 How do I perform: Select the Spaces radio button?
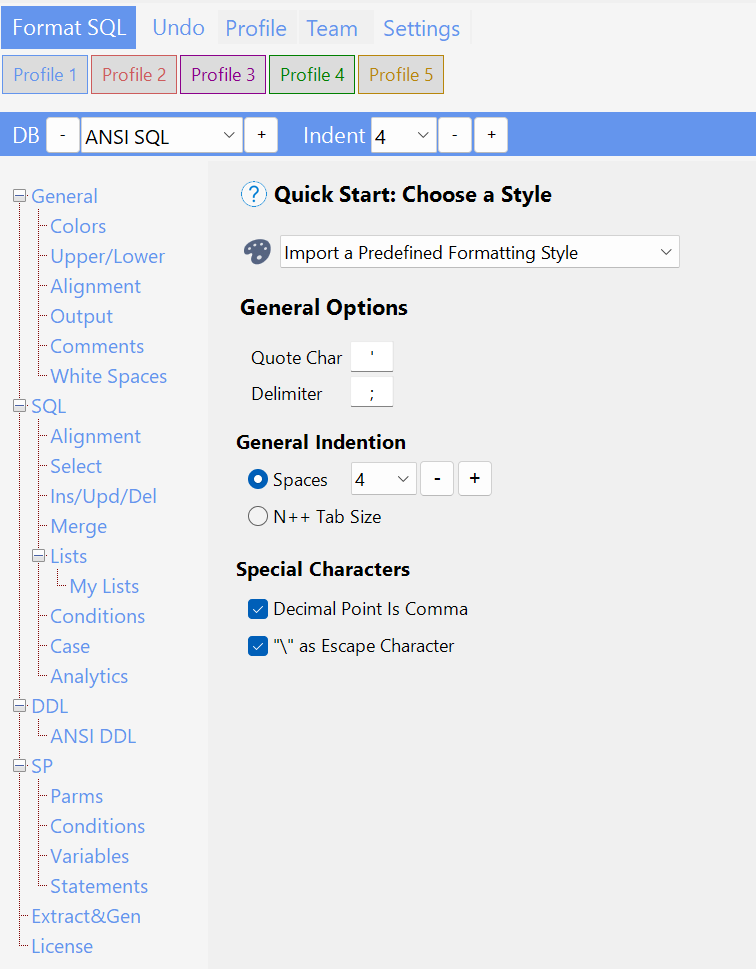click(257, 480)
